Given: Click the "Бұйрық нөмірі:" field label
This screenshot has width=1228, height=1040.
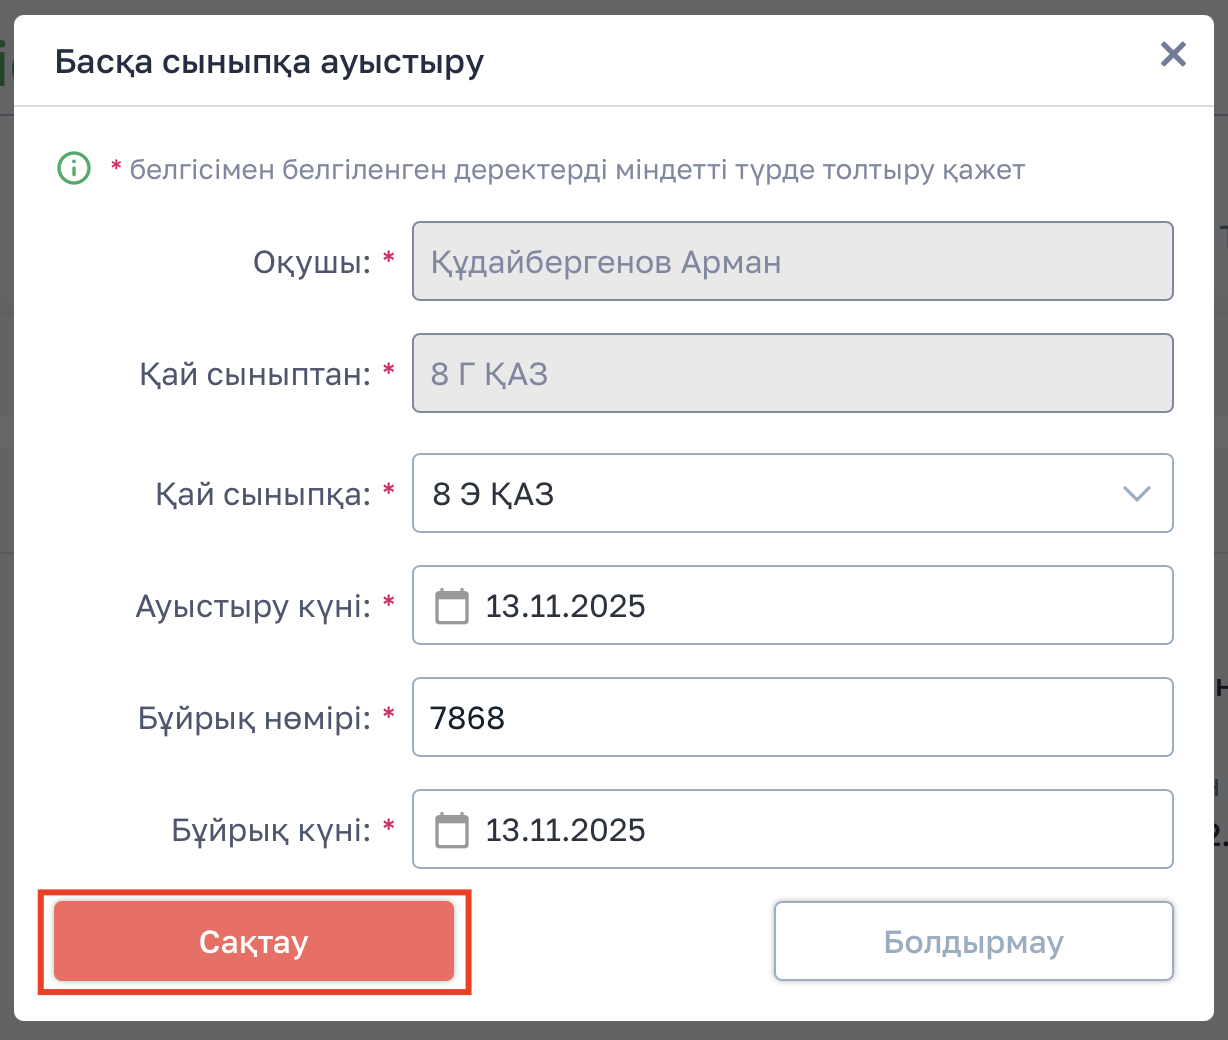Looking at the screenshot, I should click(x=254, y=718).
